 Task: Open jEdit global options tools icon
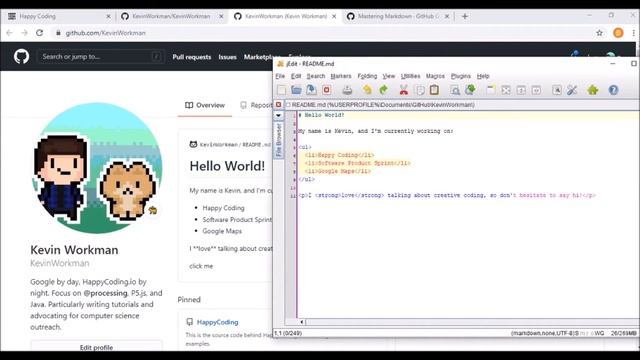click(x=572, y=90)
